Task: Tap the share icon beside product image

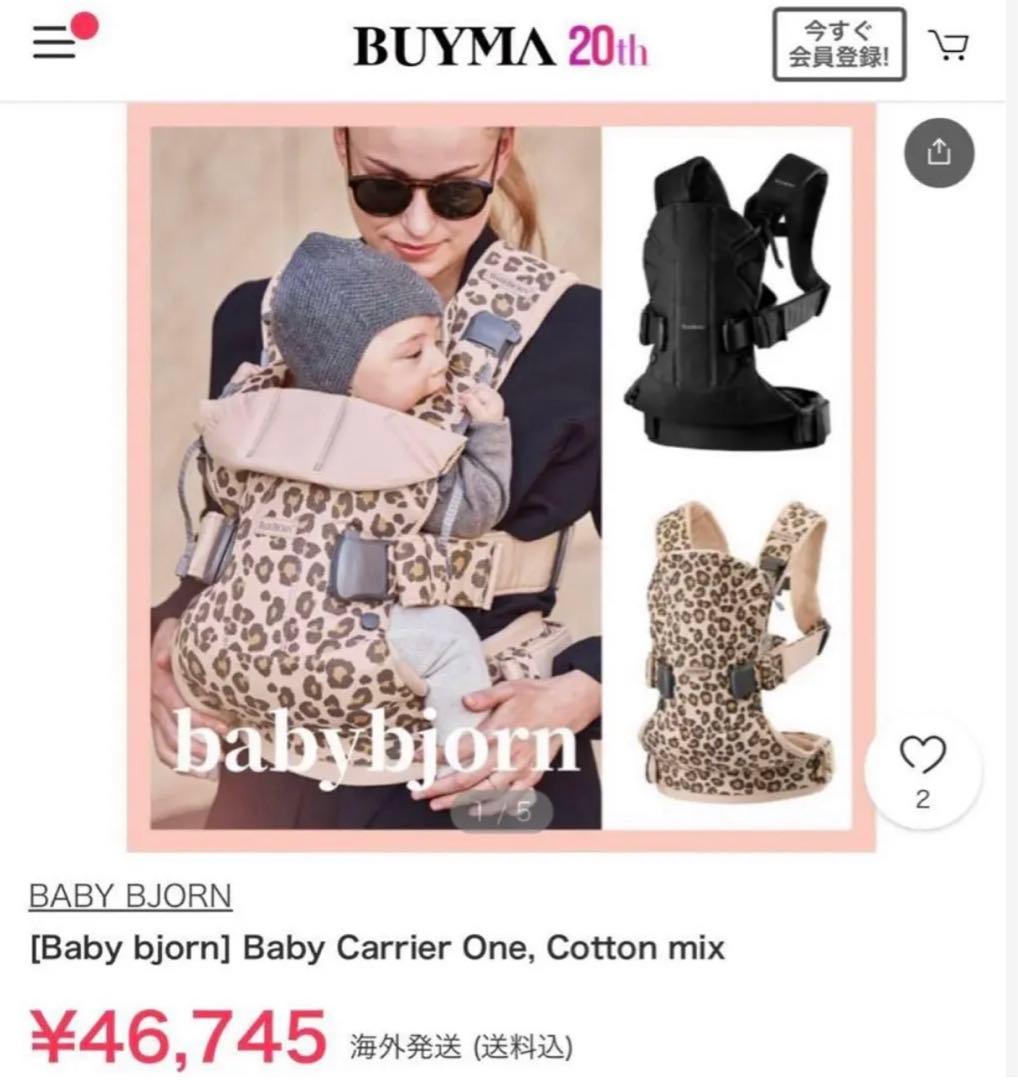Action: (x=939, y=152)
